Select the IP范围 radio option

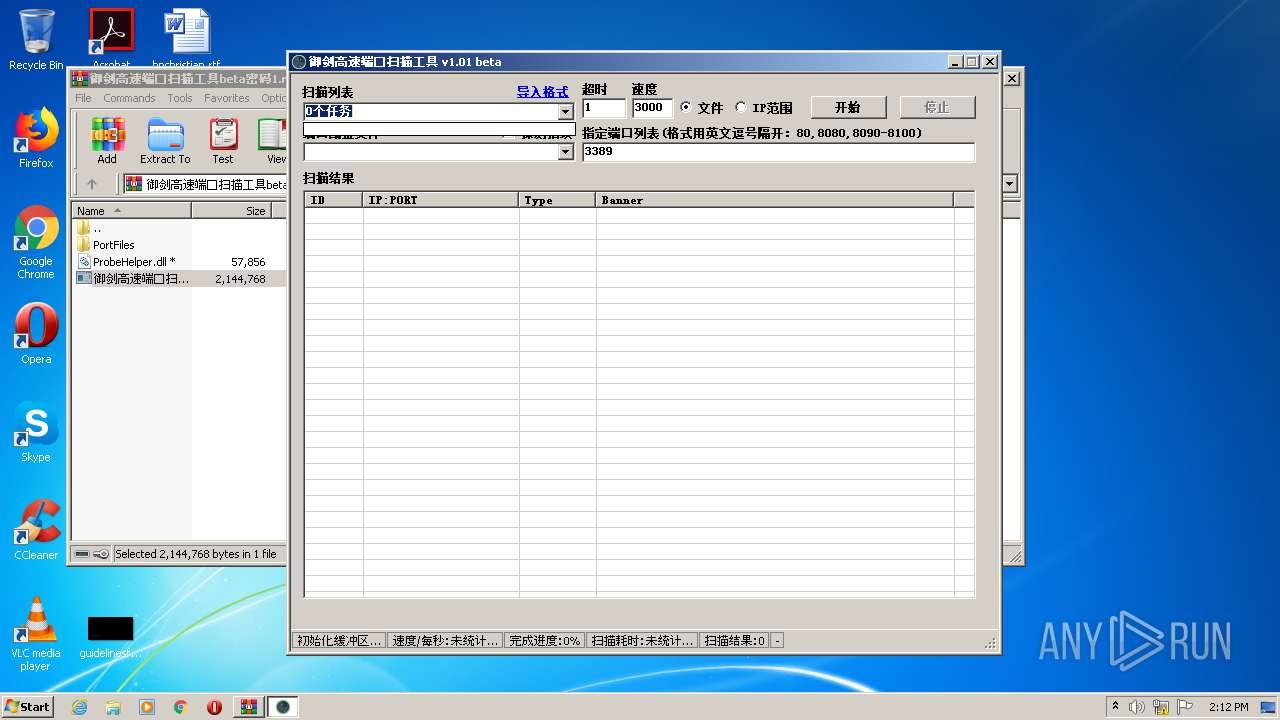(764, 108)
